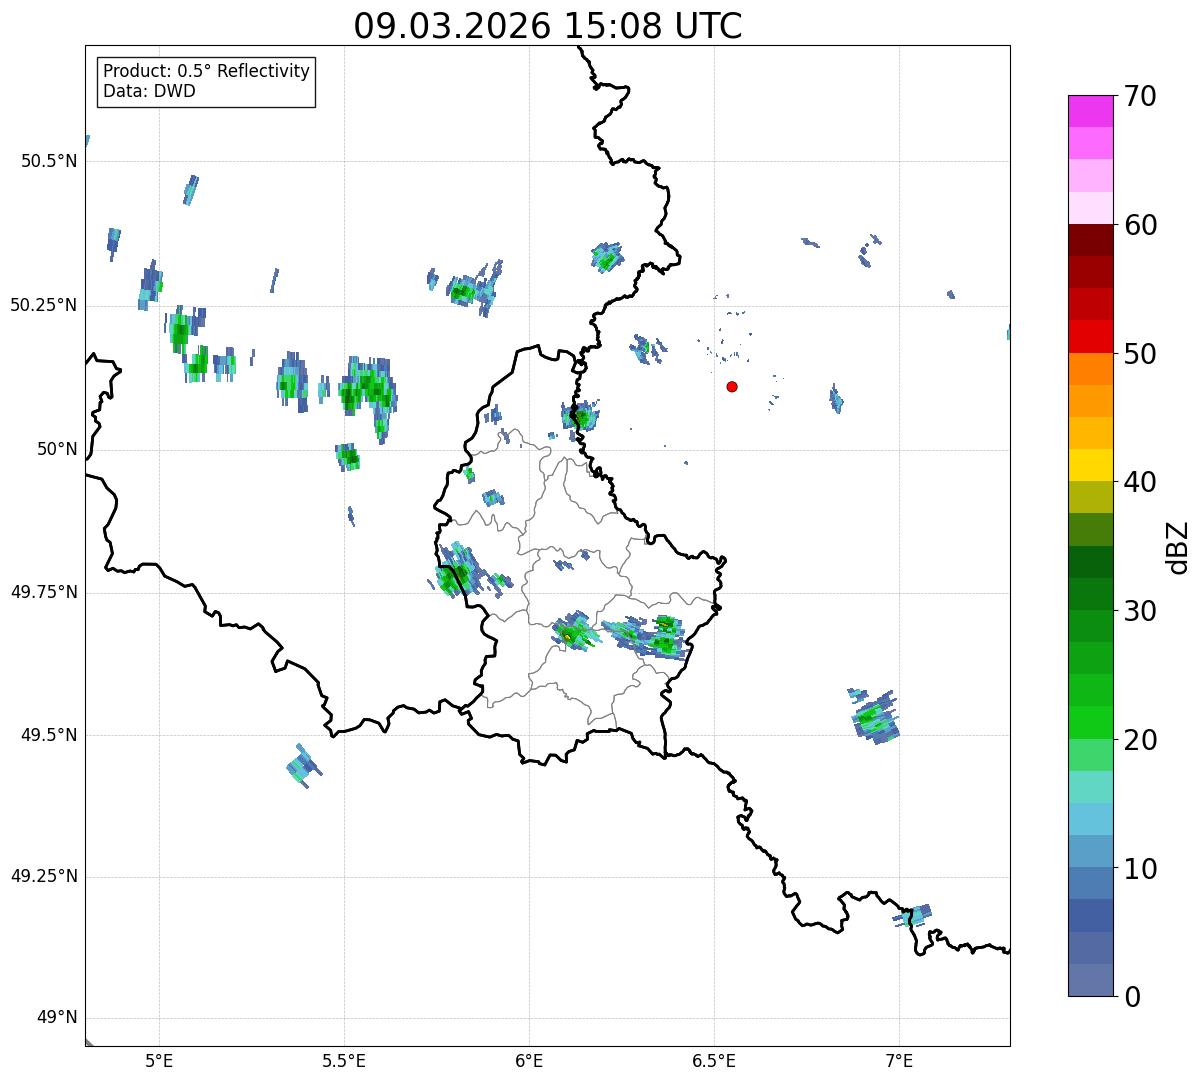Click the Product: 0.5° Reflectivity label

pos(206,71)
